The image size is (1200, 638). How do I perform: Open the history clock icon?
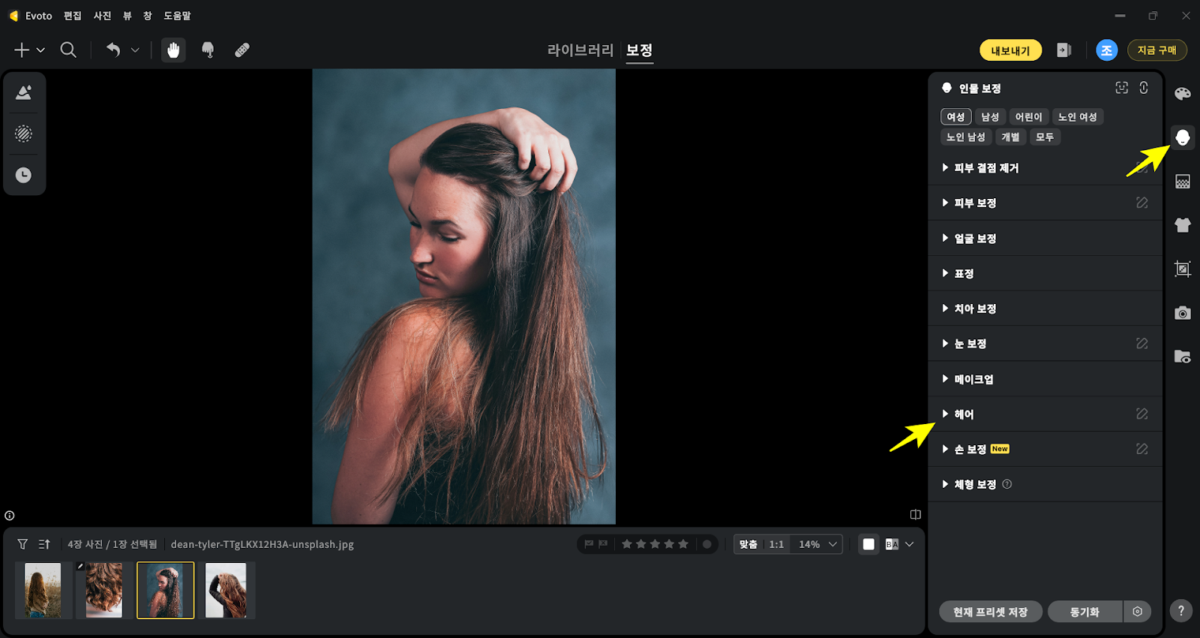coord(23,175)
